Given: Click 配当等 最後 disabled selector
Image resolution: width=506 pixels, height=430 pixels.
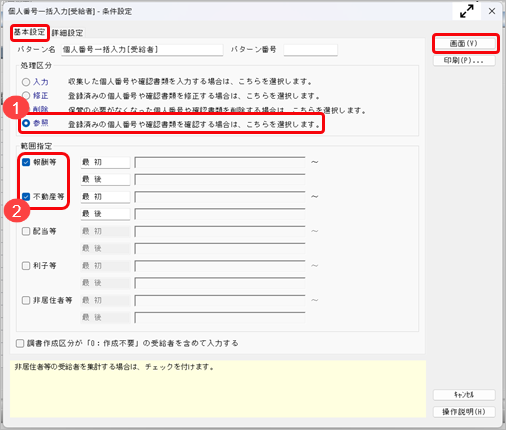Looking at the screenshot, I should (105, 248).
